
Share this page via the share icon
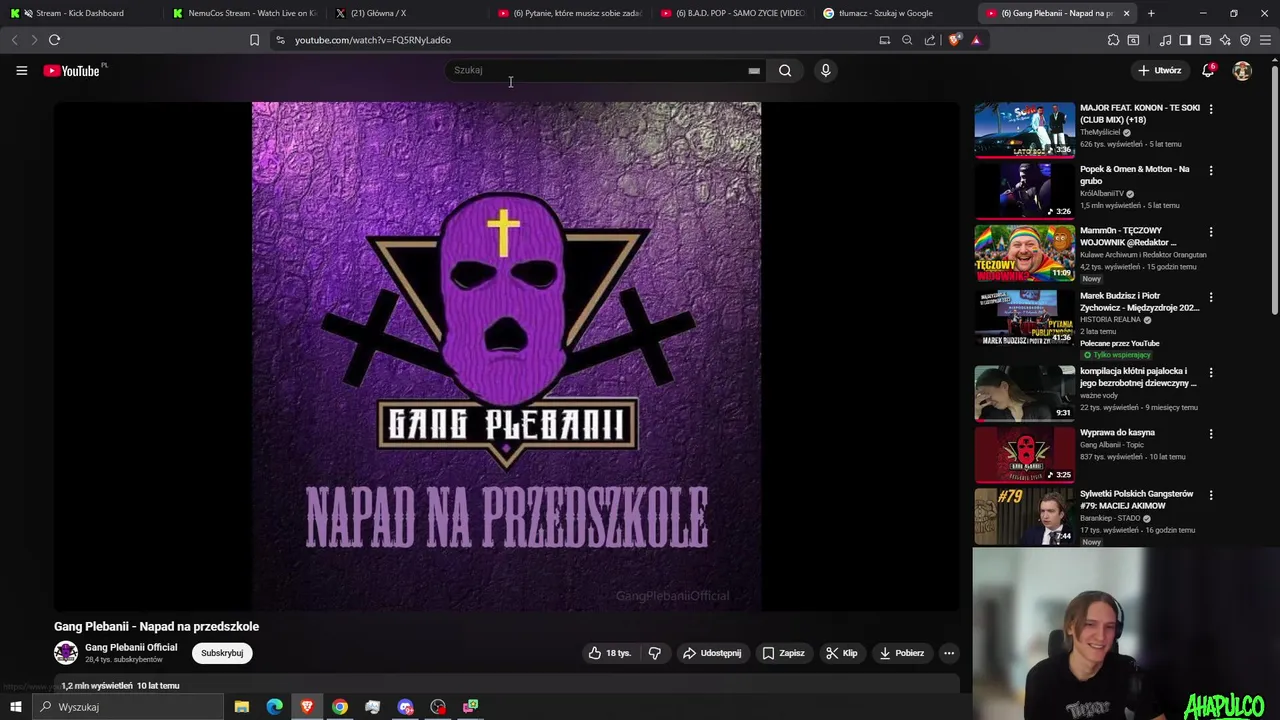pyautogui.click(x=930, y=40)
